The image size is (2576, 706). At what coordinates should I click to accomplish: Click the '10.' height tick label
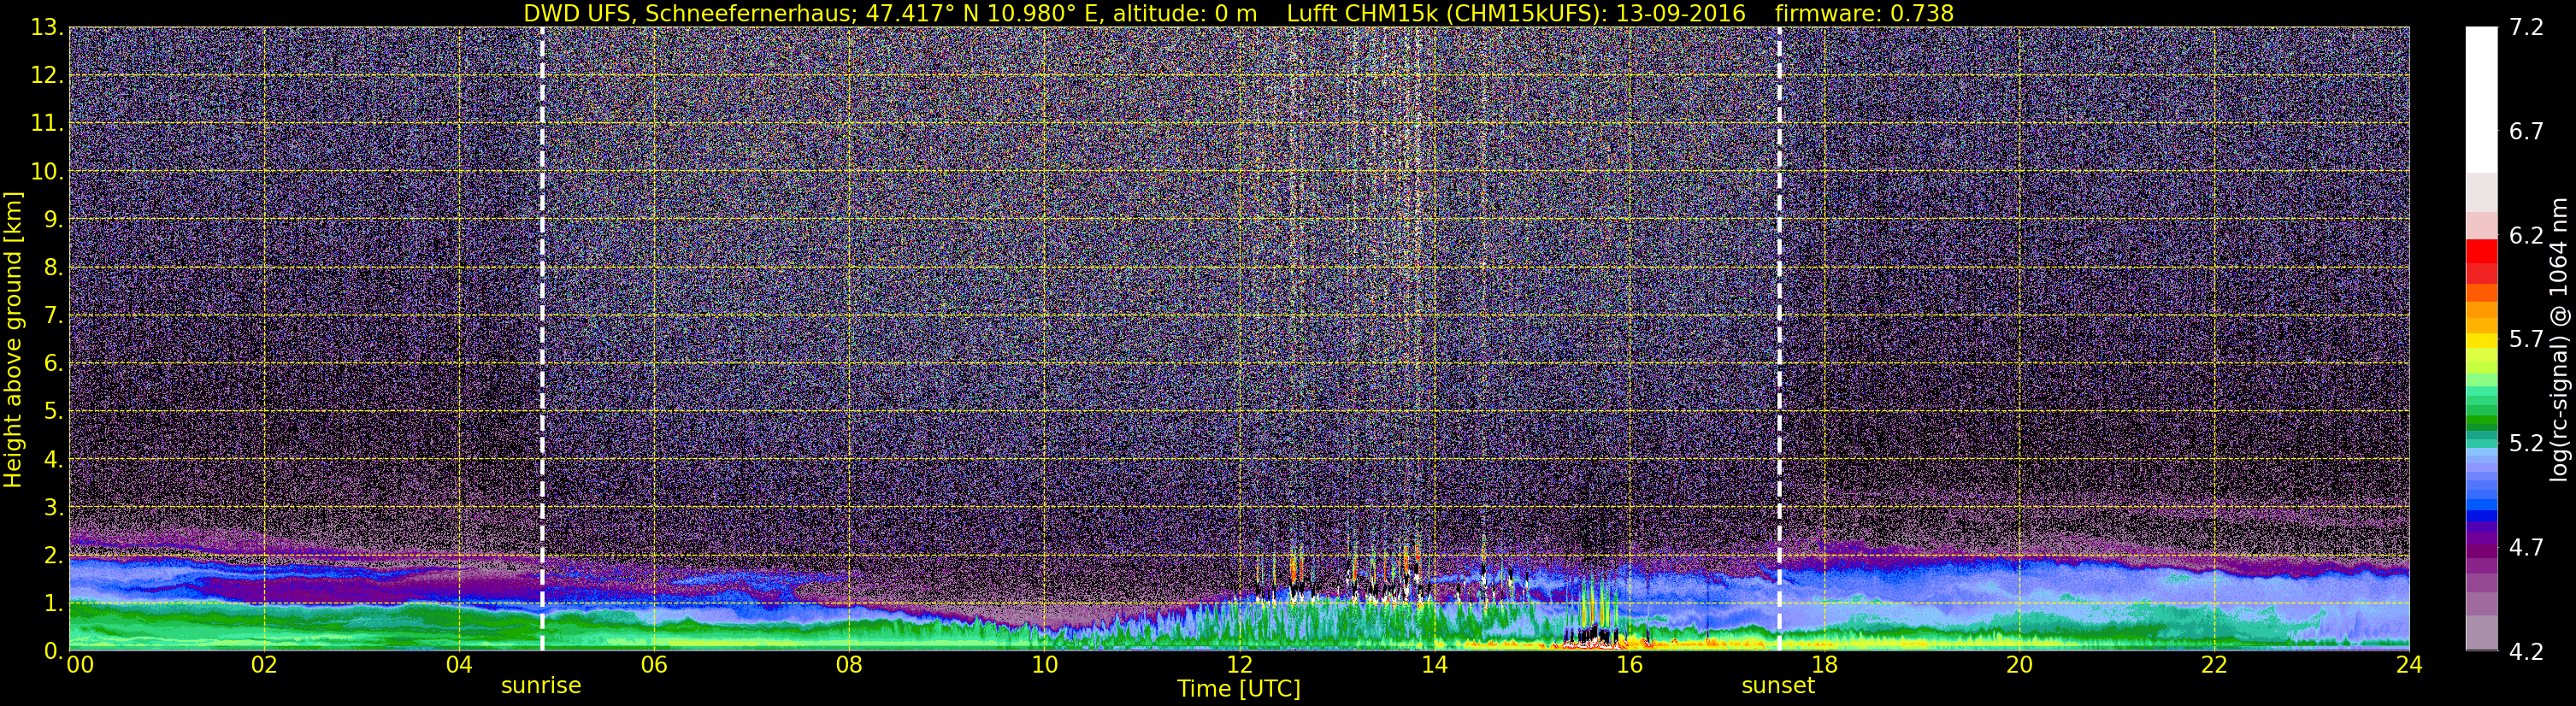pos(47,171)
